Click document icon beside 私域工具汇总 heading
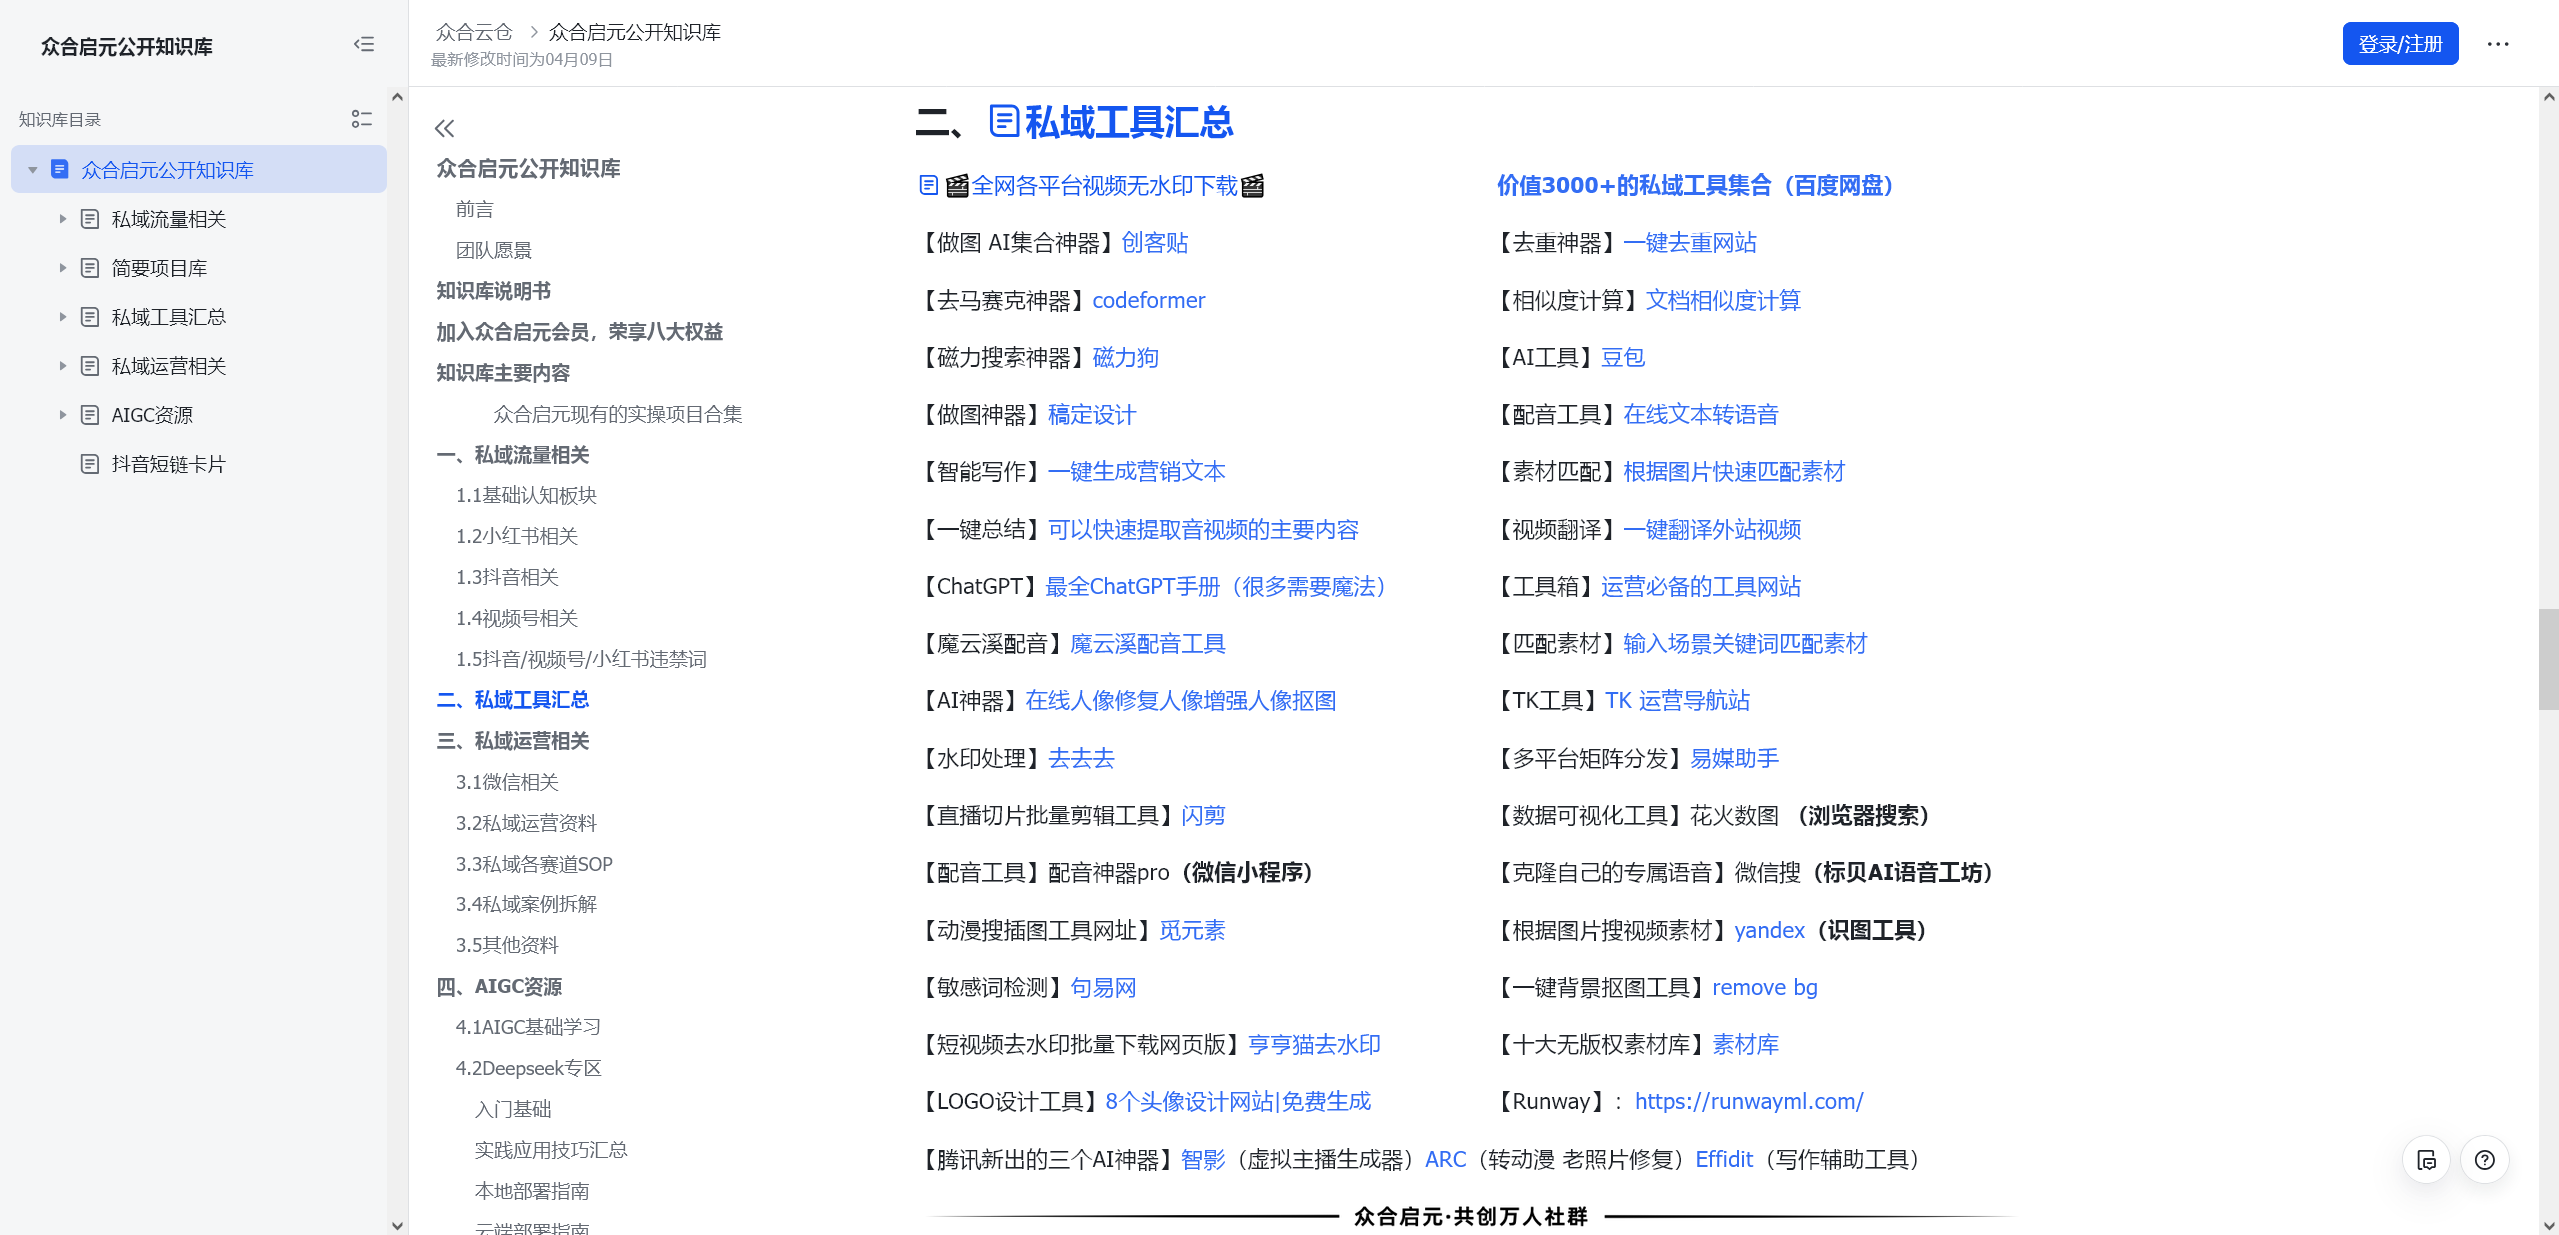 [x=1004, y=121]
